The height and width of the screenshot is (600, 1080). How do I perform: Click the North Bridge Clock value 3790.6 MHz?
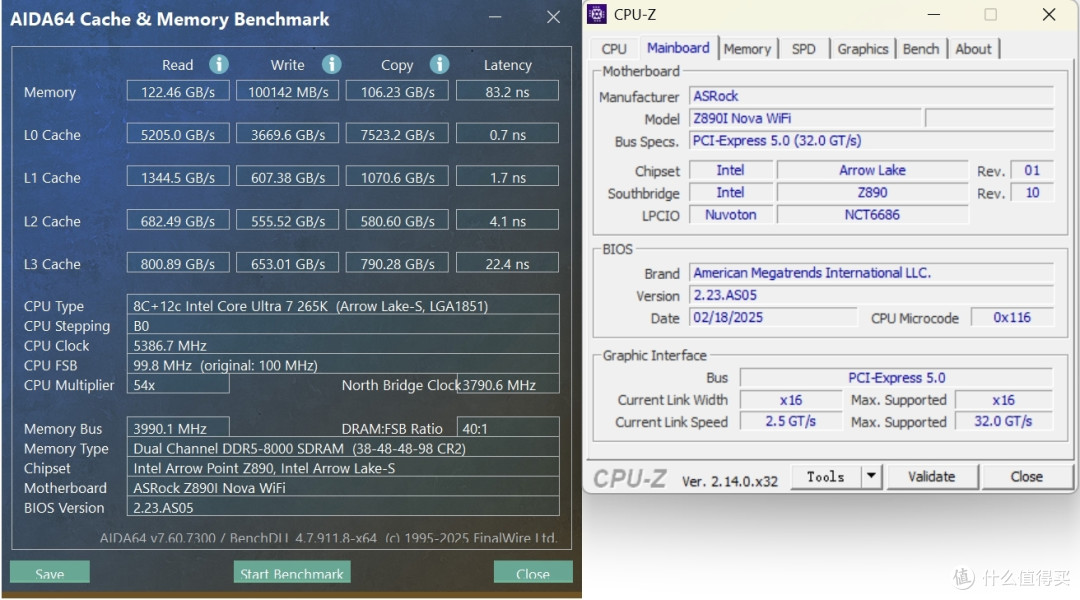[x=508, y=384]
